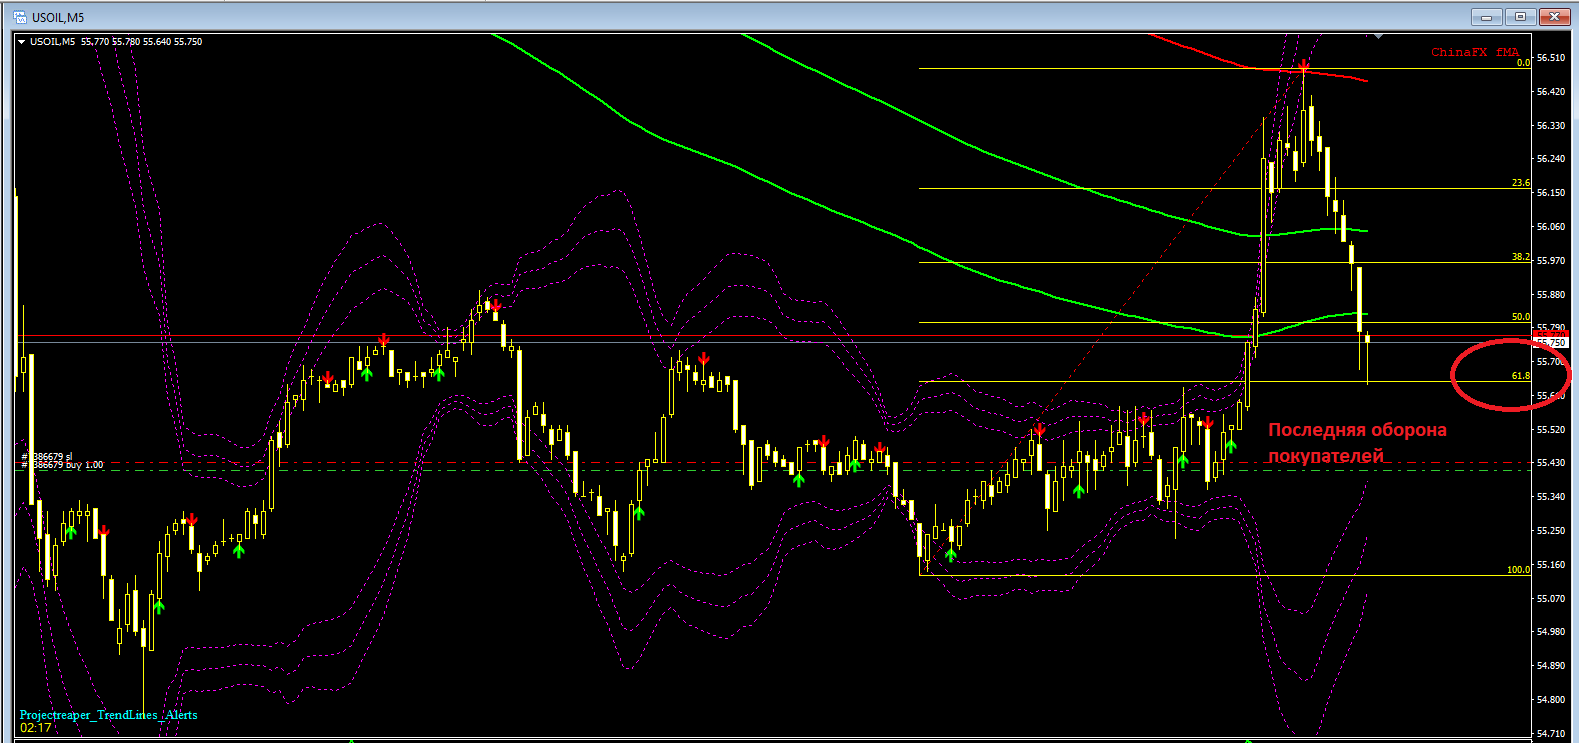Close the USOIL,M5 chart window
The height and width of the screenshot is (743, 1579).
click(1555, 17)
